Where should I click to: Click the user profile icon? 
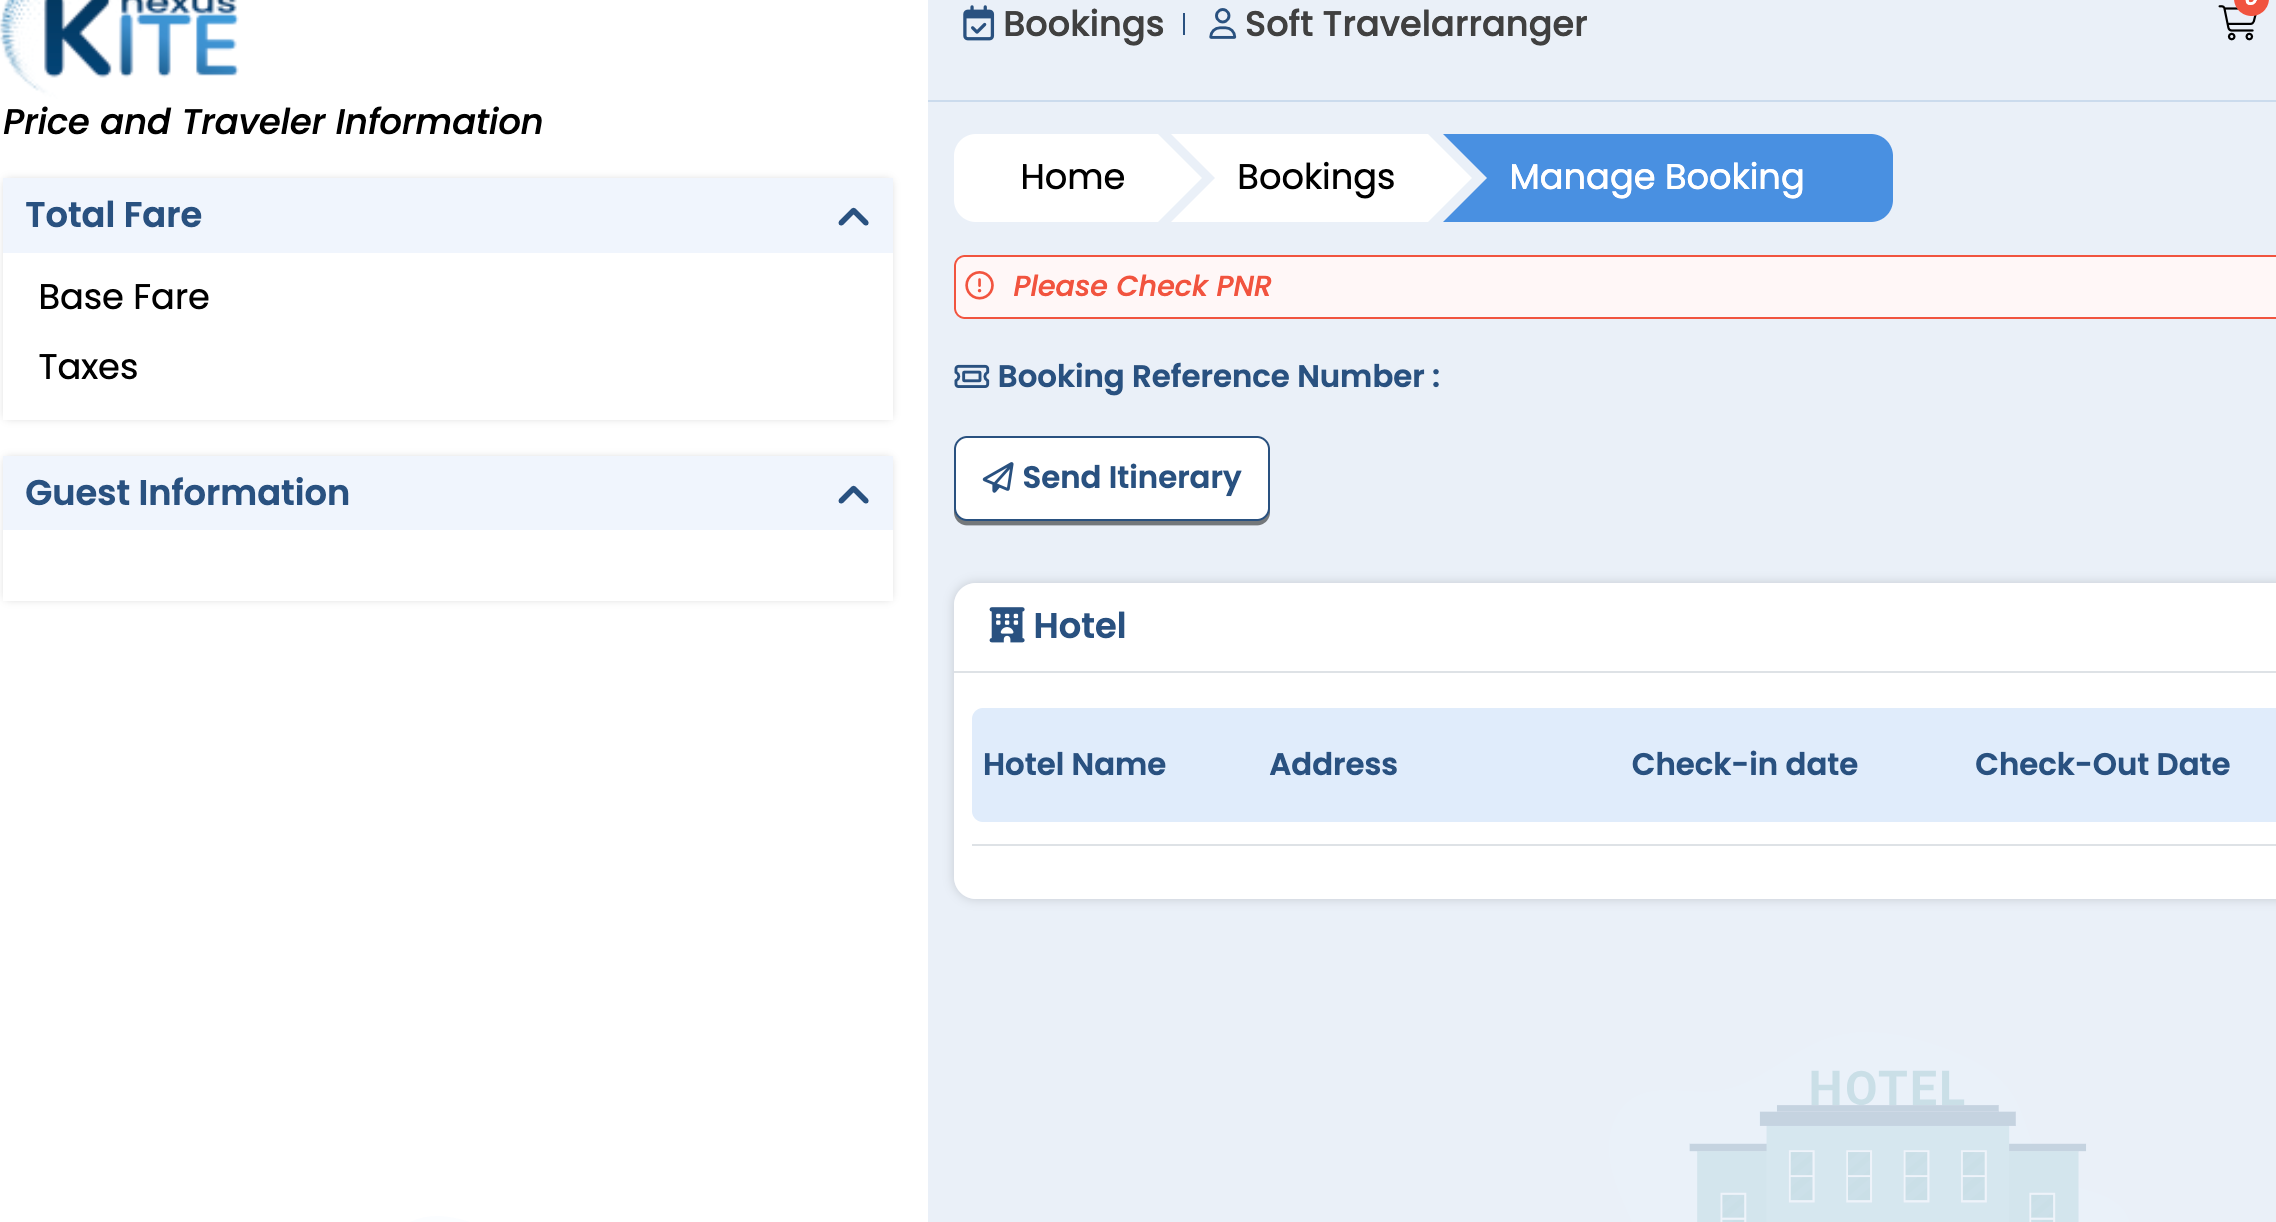(x=1222, y=24)
